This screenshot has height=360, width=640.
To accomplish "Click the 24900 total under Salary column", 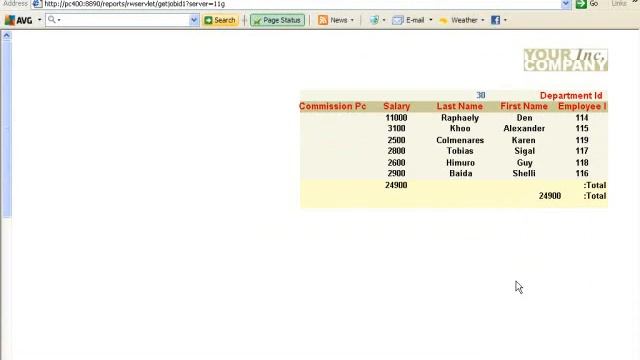I will [396, 185].
